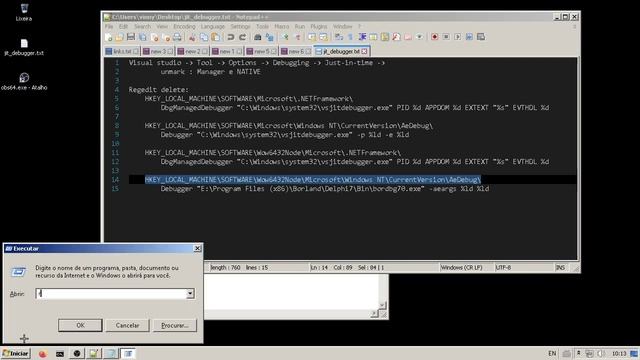Run macro multiple times toolbar icon
Screen dimensions: 640x360
pos(469,37)
